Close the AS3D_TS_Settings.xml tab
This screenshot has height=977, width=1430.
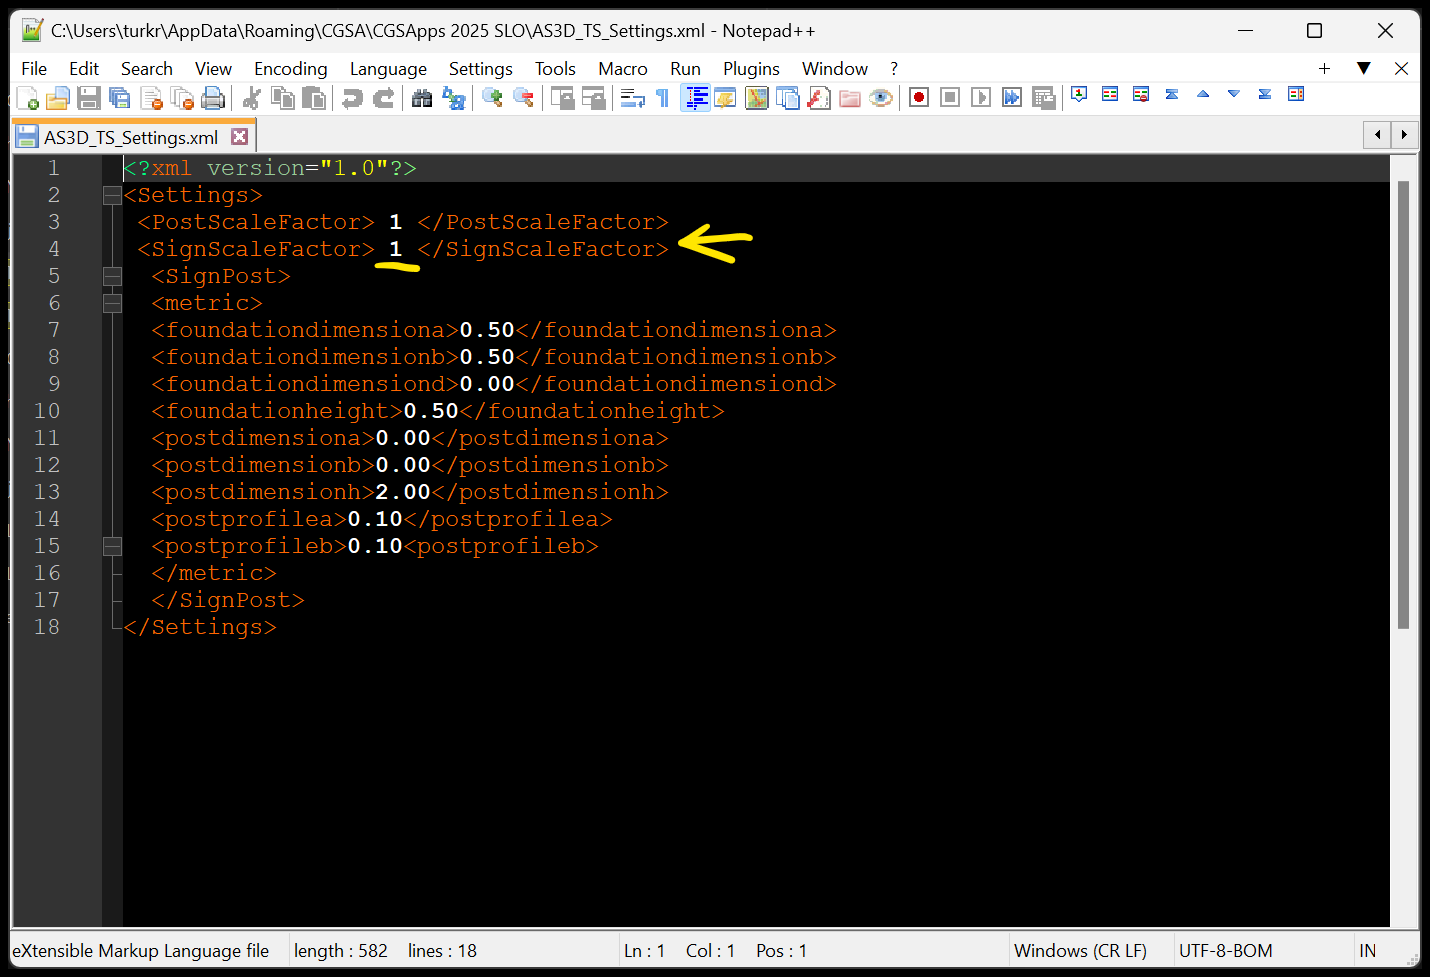point(239,136)
